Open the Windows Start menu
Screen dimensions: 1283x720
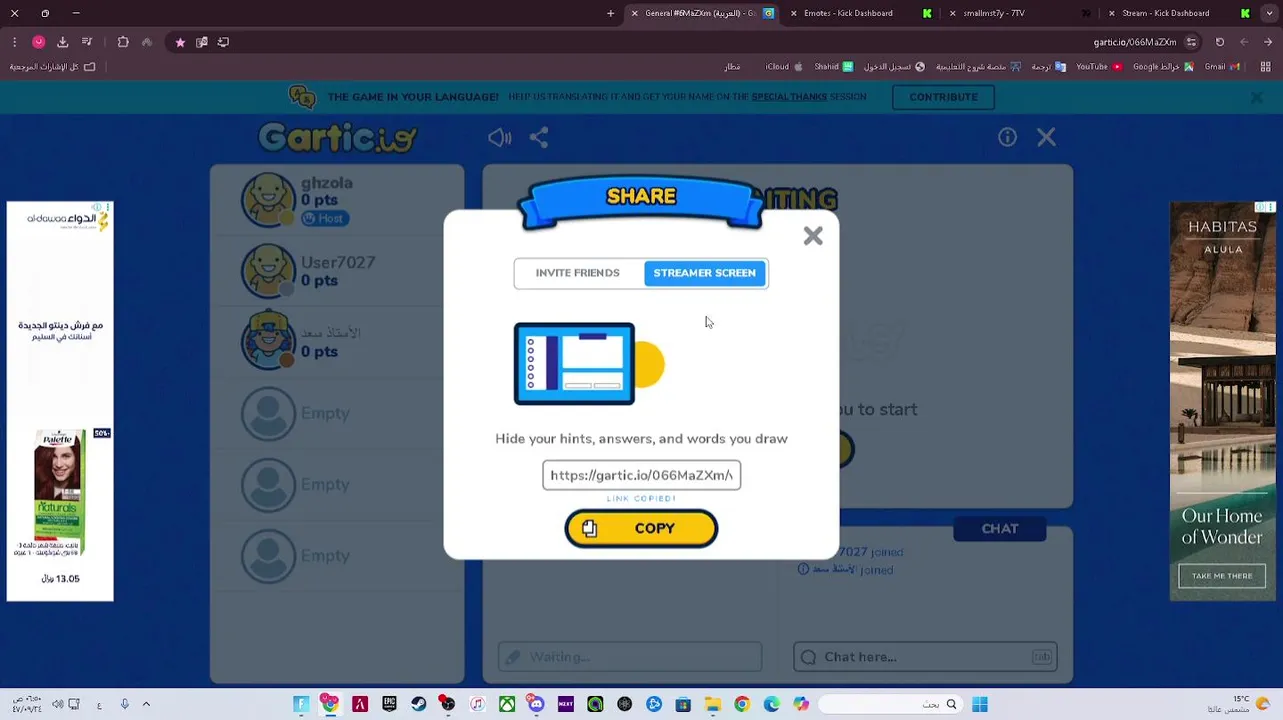click(x=980, y=704)
